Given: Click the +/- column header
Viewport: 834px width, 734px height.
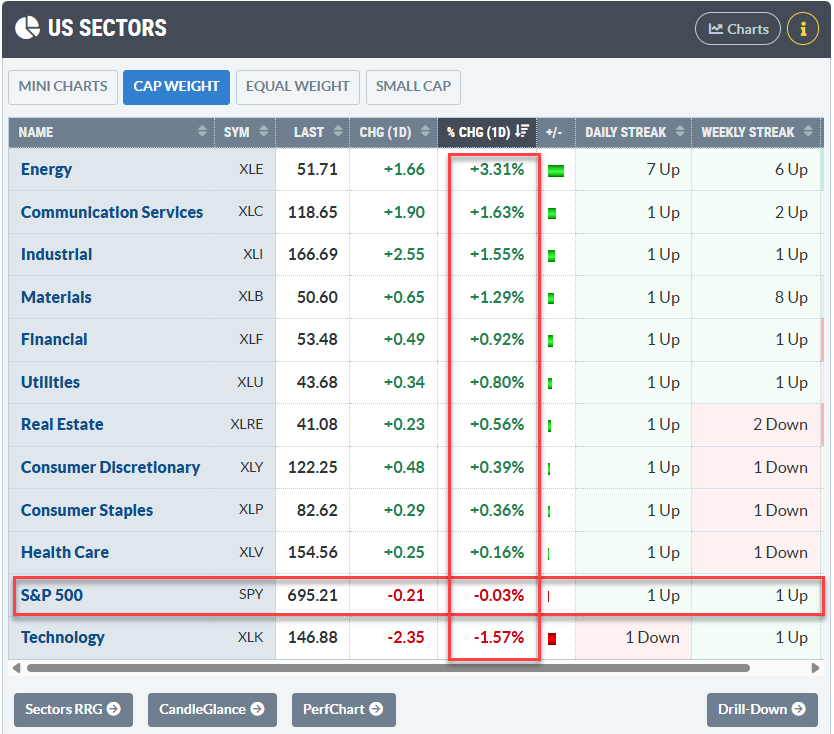Looking at the screenshot, I should [x=556, y=132].
